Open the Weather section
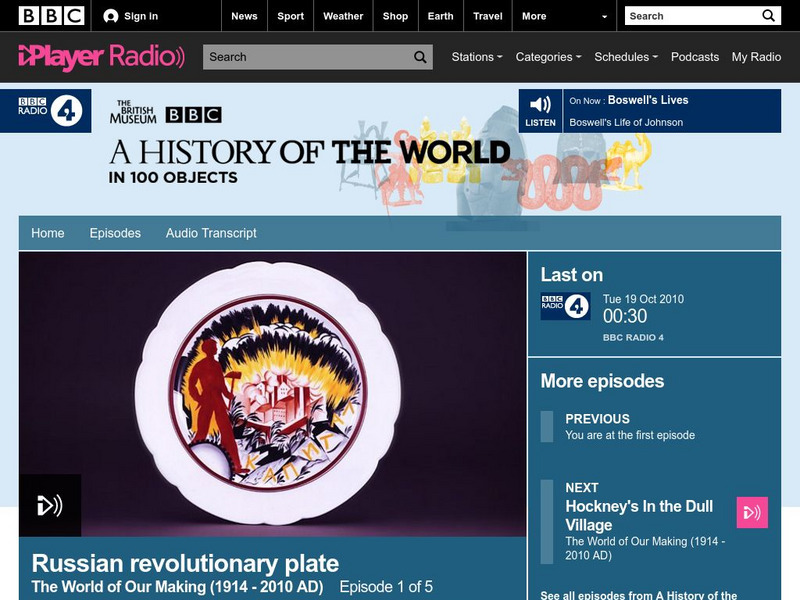 click(344, 16)
